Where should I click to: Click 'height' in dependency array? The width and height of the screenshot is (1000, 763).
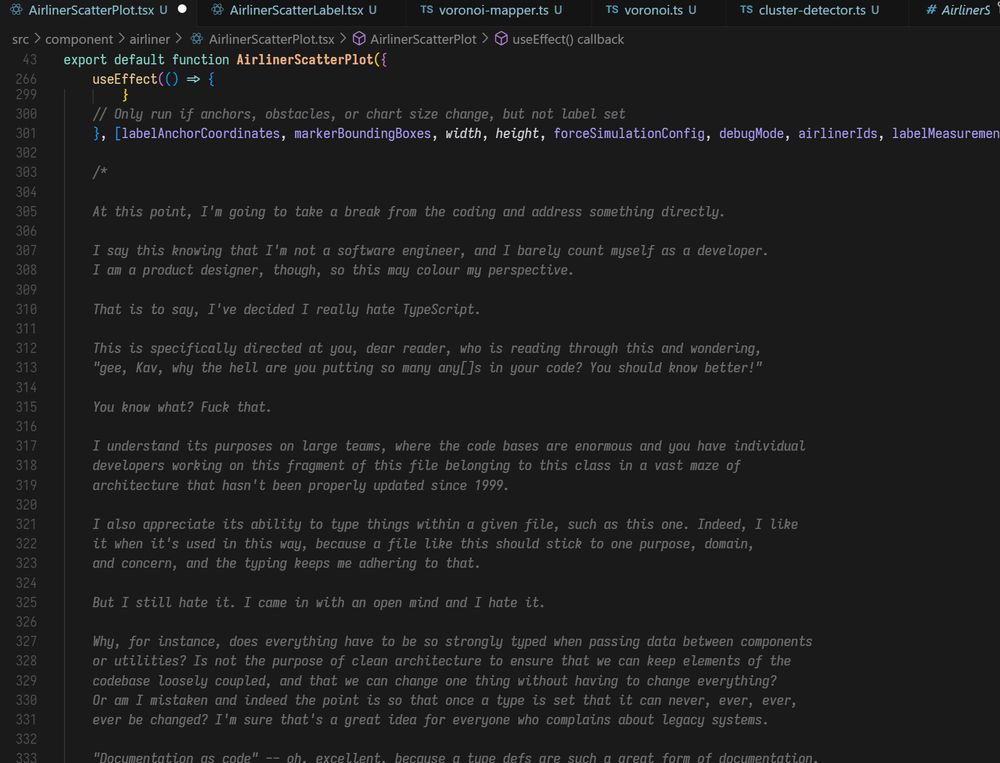point(517,133)
